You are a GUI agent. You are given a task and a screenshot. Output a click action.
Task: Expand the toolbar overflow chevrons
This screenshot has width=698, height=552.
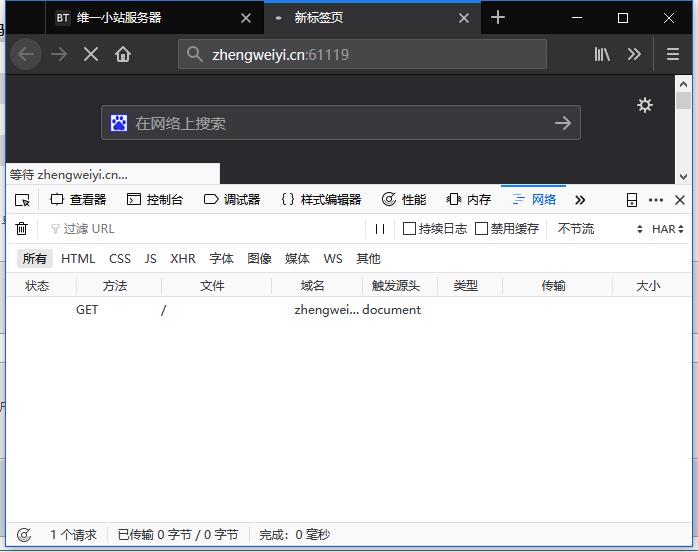634,54
